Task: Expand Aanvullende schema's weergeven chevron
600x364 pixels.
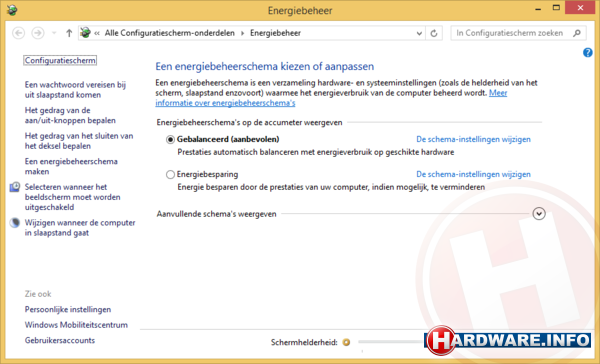Action: [x=539, y=214]
